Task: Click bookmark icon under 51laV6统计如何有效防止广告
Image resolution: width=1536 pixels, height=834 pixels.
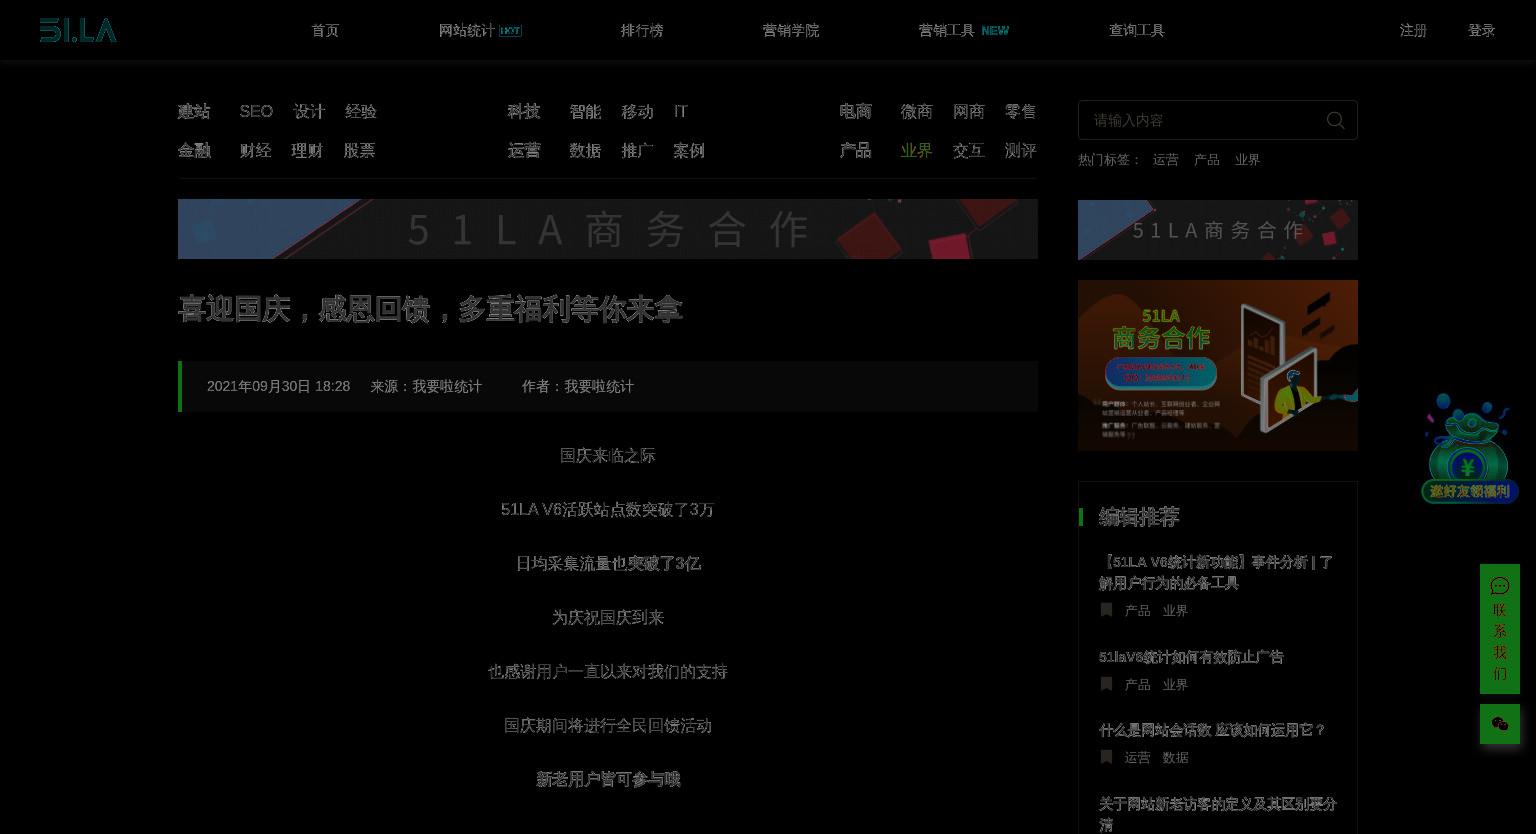Action: tap(1106, 684)
